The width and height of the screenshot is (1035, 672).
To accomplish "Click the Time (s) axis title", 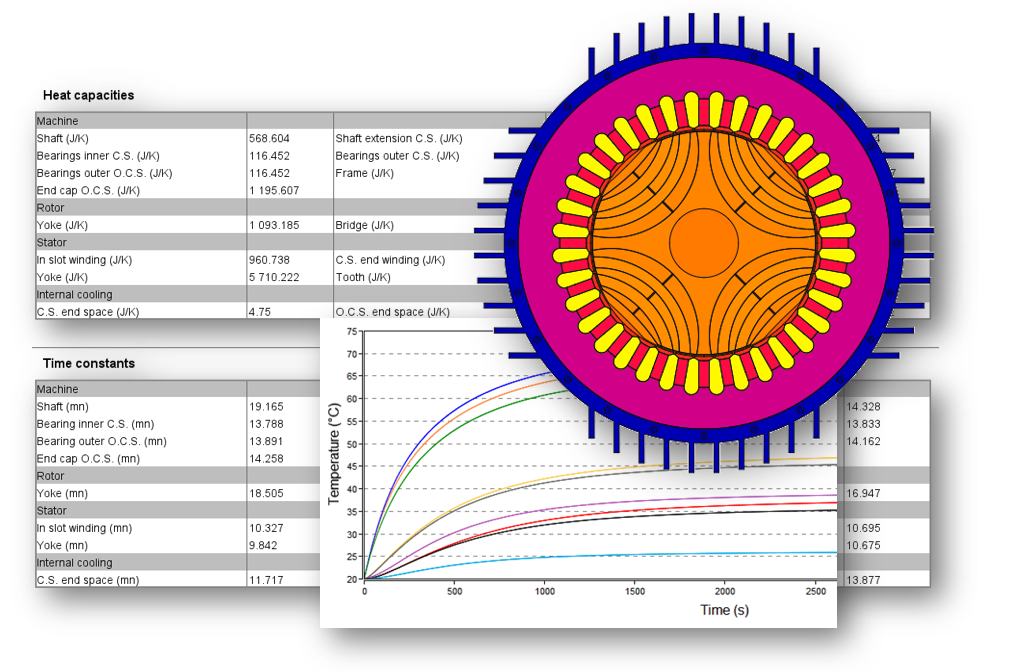I will 724,610.
